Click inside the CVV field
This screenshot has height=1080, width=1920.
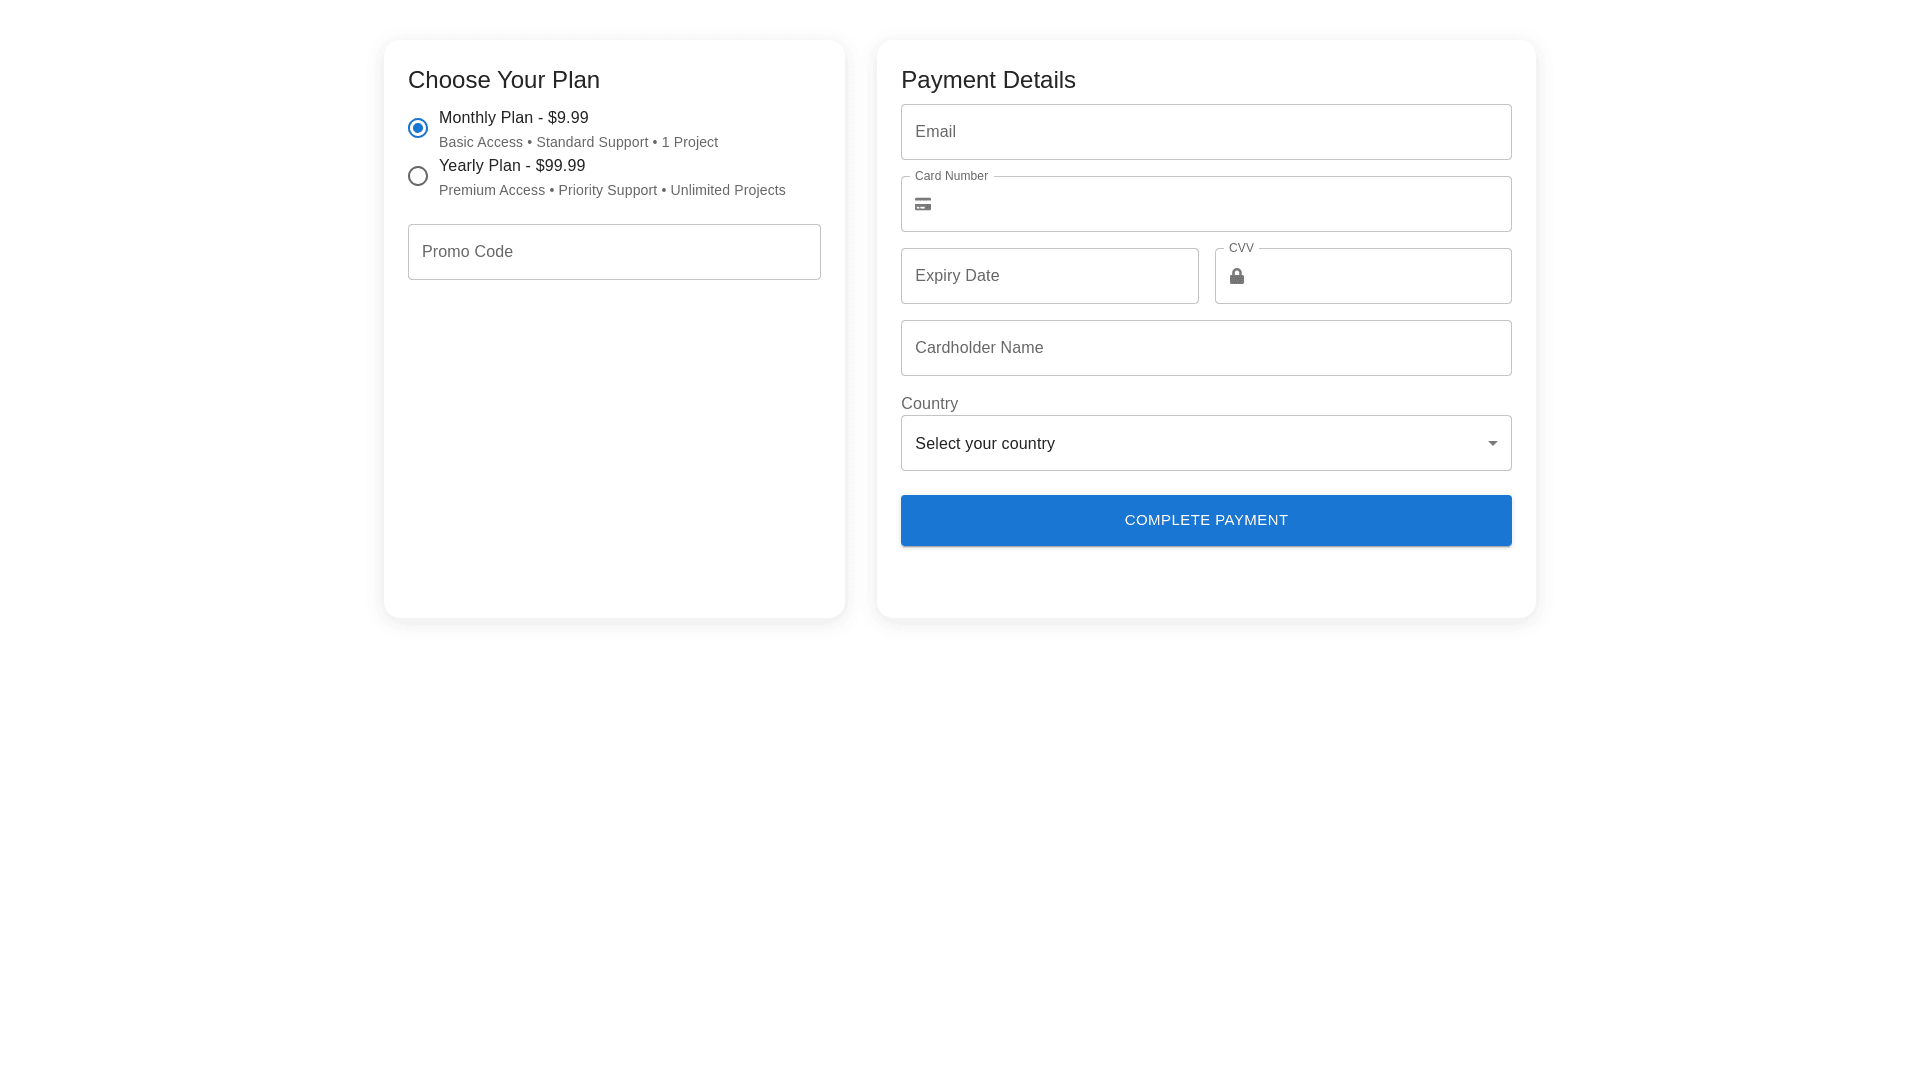[1375, 276]
